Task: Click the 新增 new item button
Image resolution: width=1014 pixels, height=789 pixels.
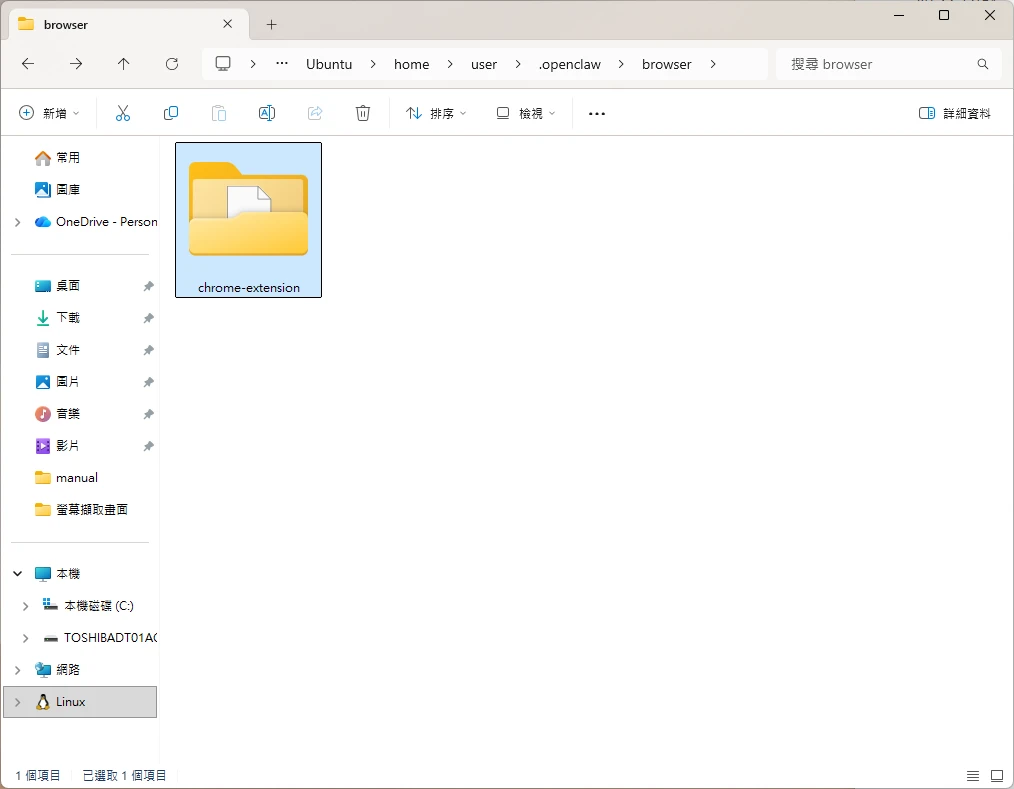Action: tap(49, 114)
